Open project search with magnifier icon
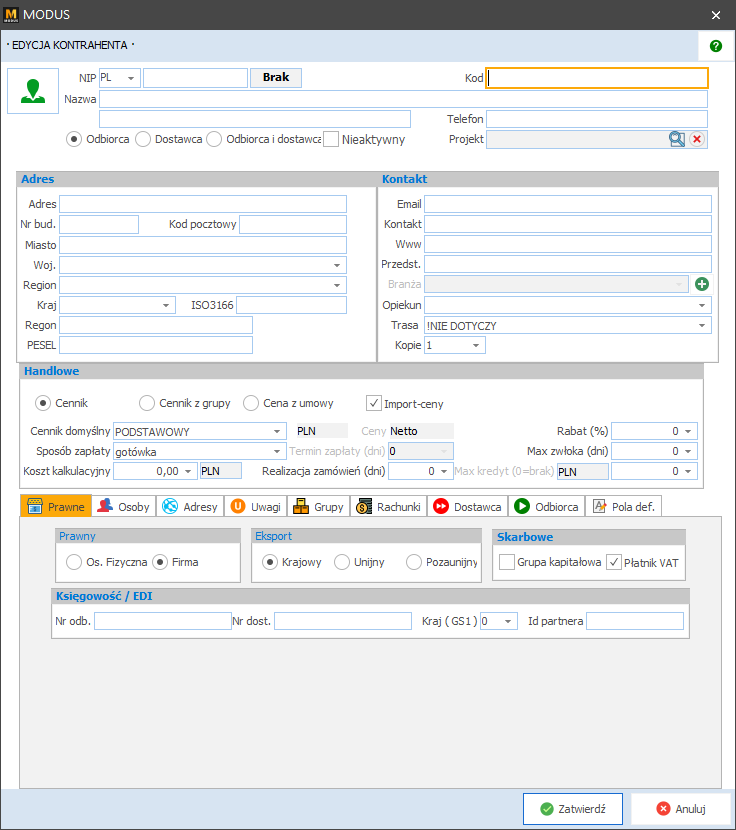Viewport: 736px width, 830px height. 677,140
